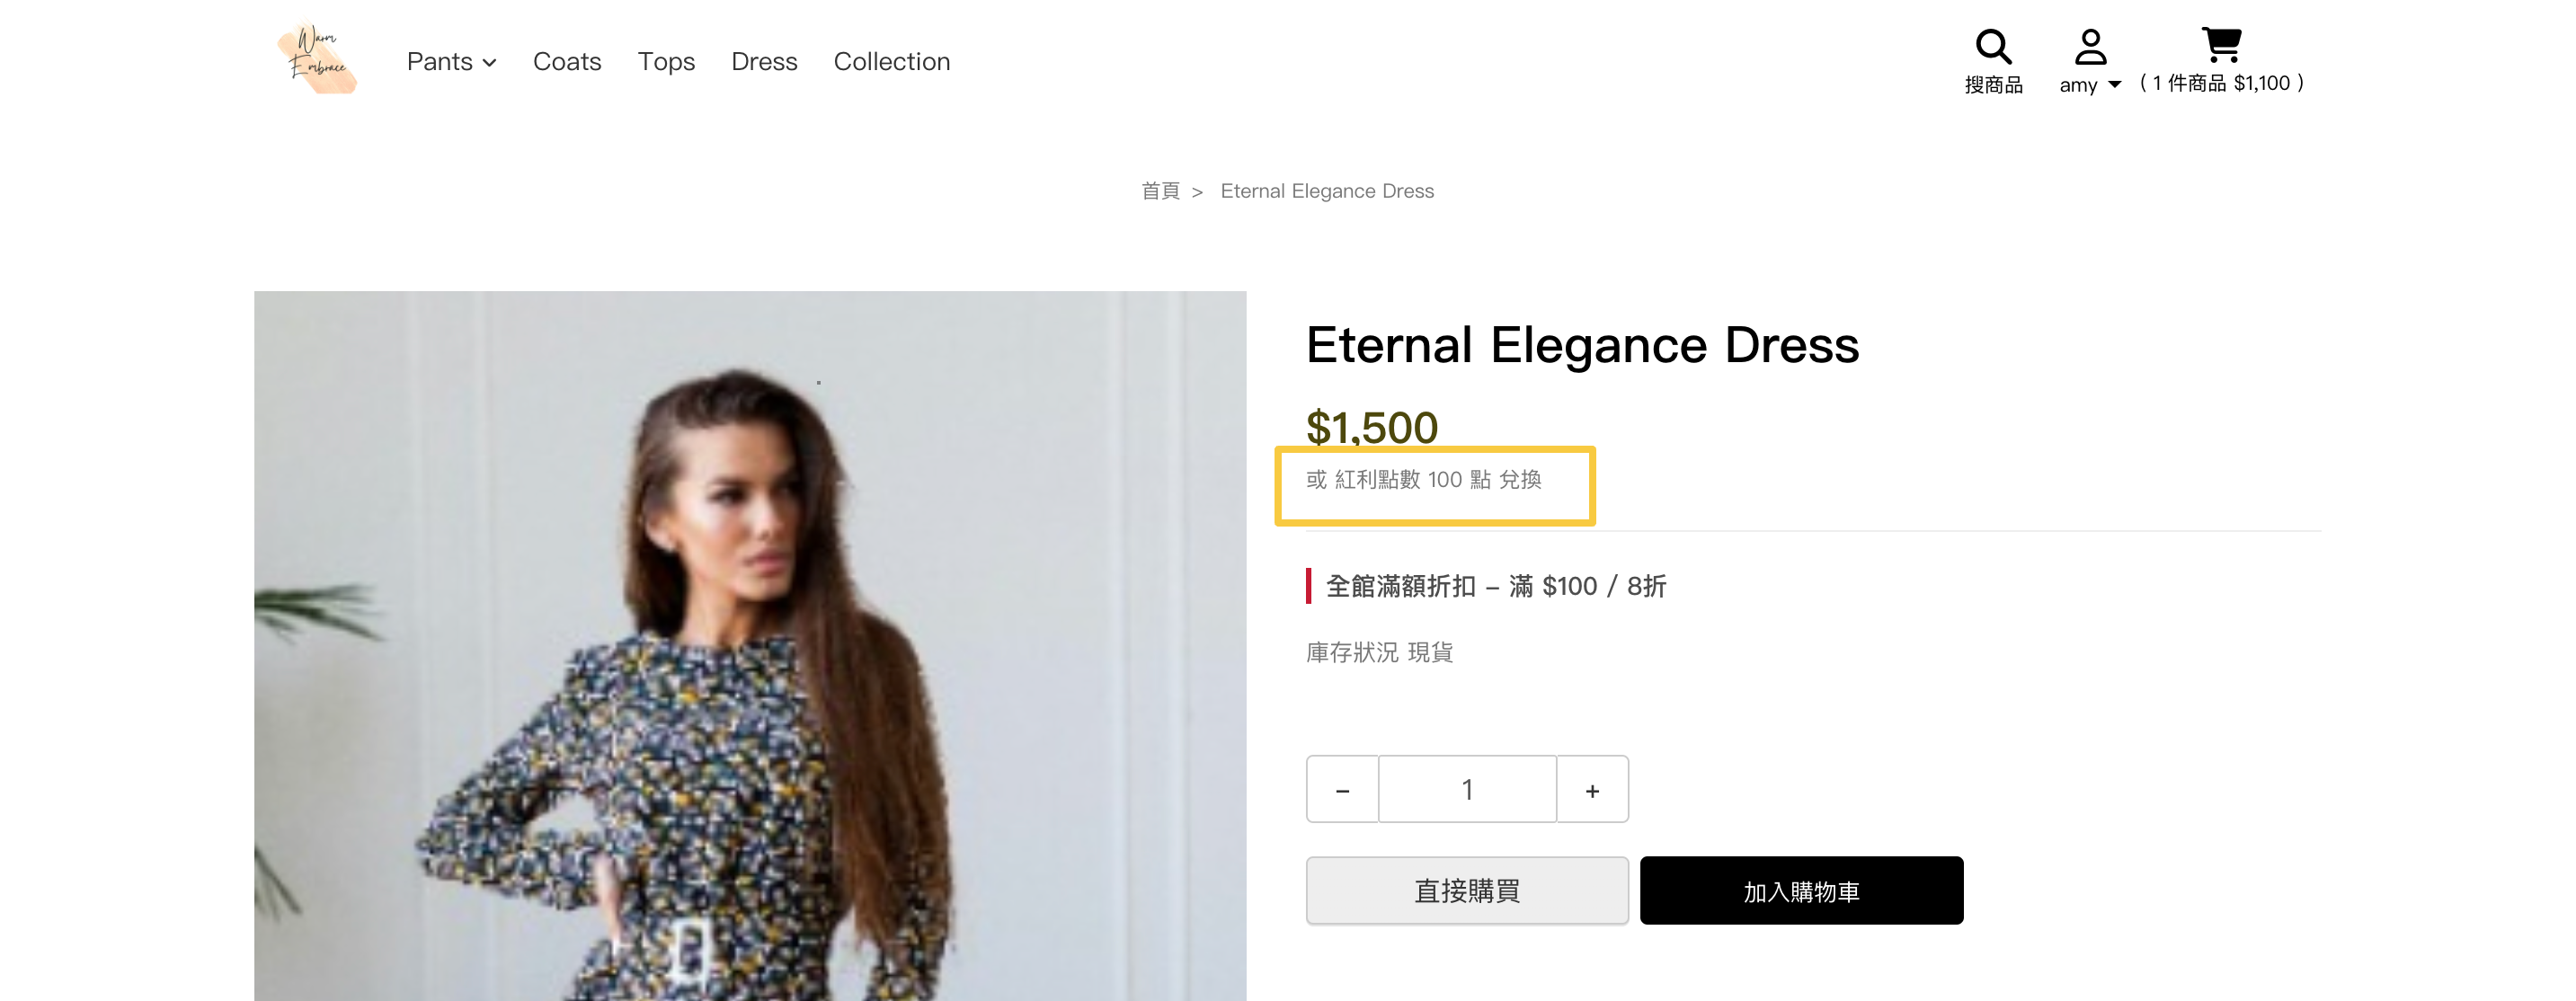
Task: Click the Warm Embrace logo
Action: point(317,59)
